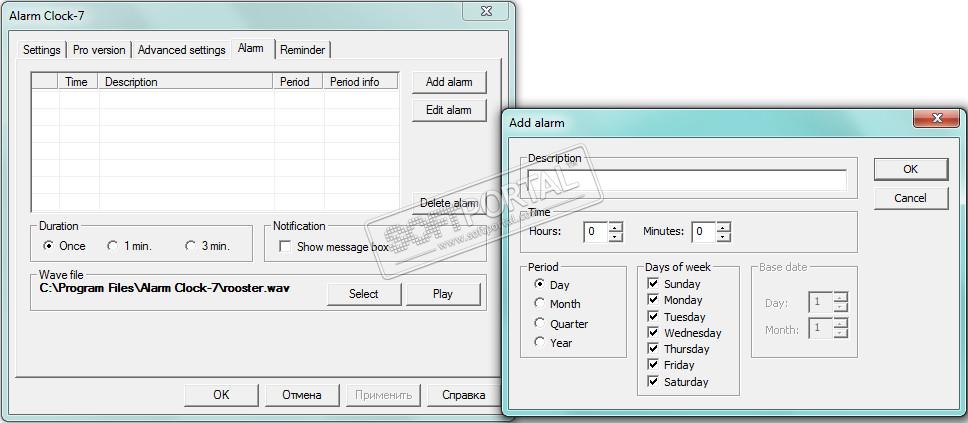Uncheck the Friday checkbox
This screenshot has width=968, height=423.
(653, 365)
